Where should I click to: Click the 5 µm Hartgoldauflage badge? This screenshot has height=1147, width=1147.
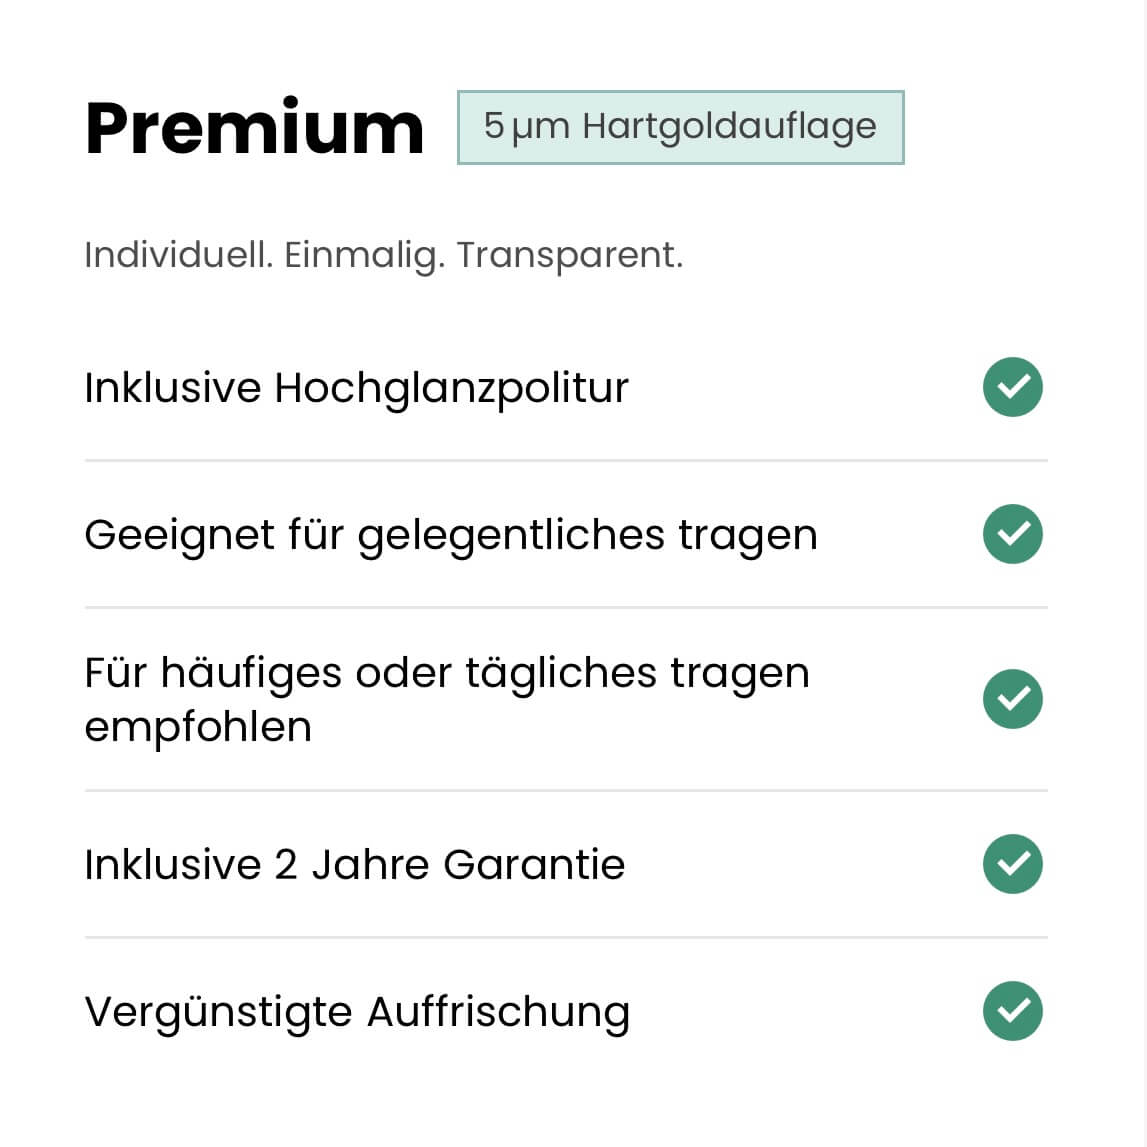680,127
